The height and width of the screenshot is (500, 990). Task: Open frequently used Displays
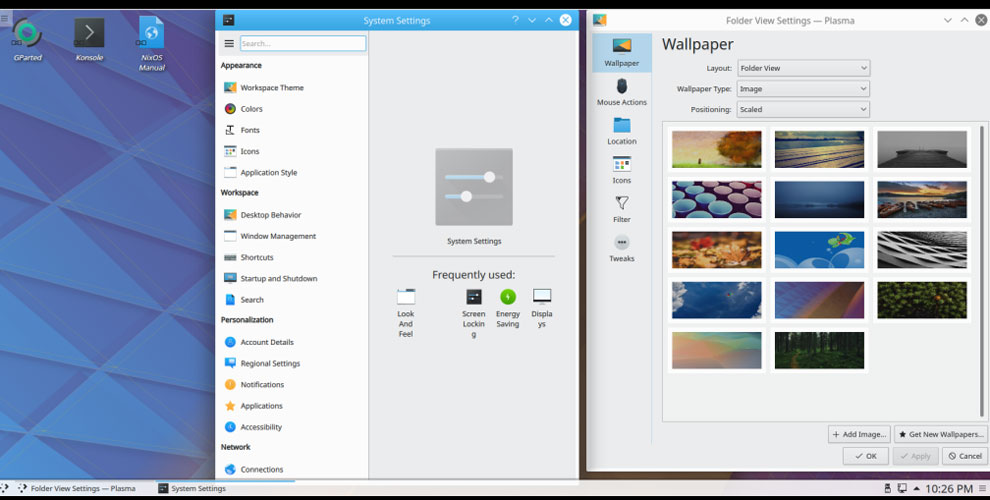(x=542, y=308)
